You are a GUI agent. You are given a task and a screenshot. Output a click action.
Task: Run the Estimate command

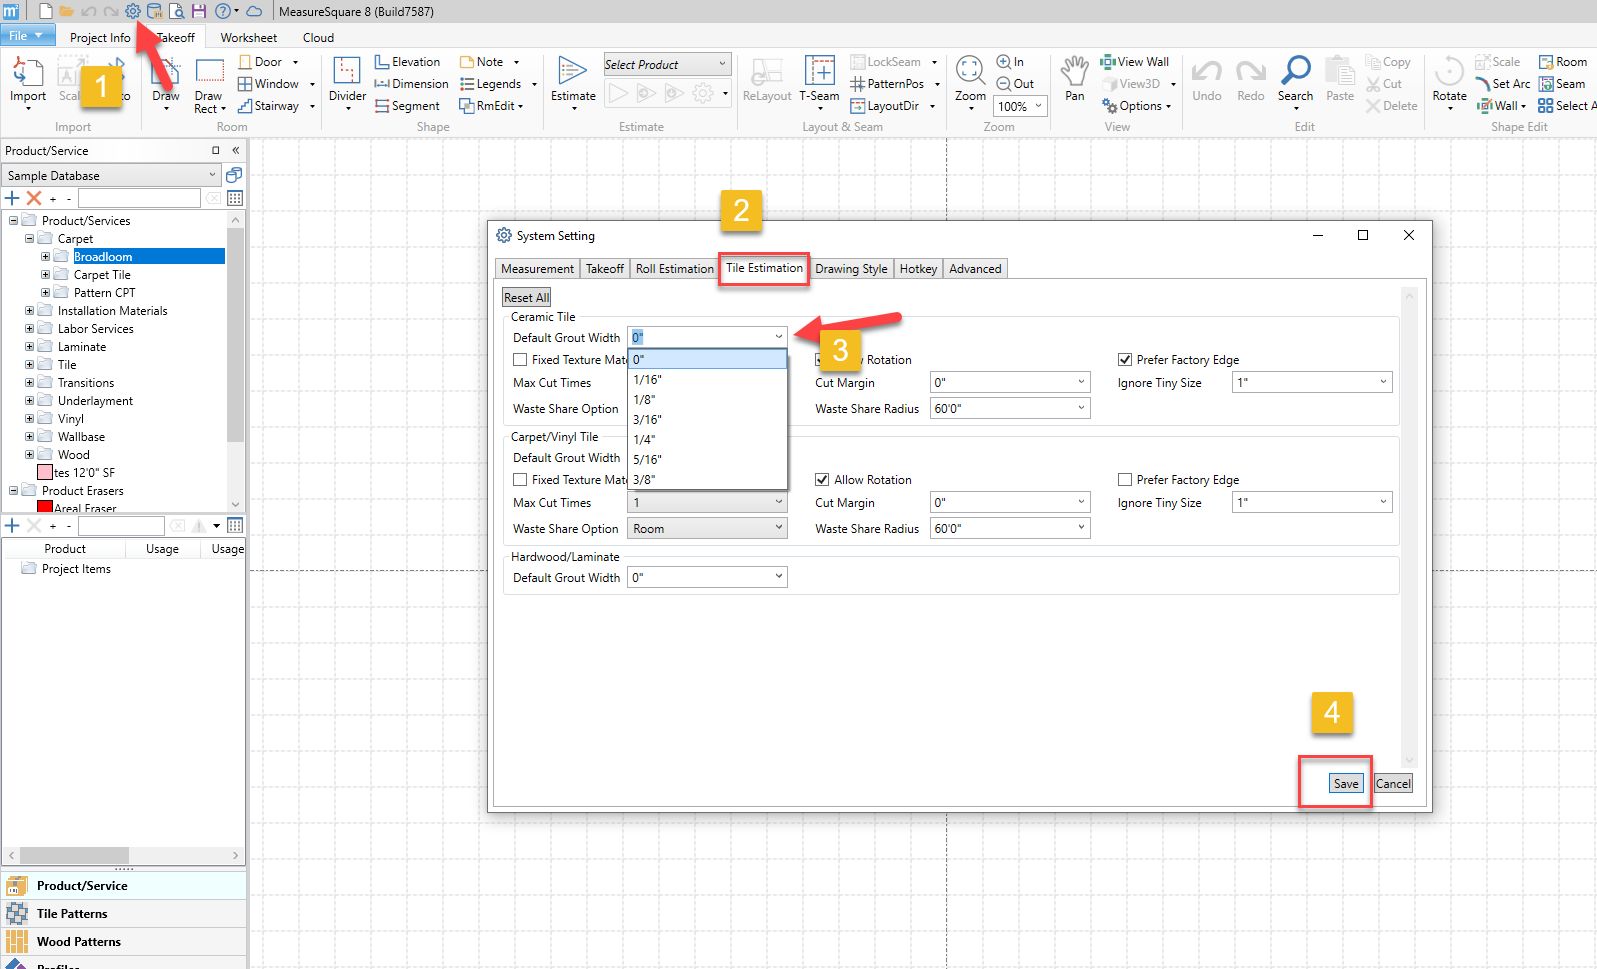coord(573,80)
